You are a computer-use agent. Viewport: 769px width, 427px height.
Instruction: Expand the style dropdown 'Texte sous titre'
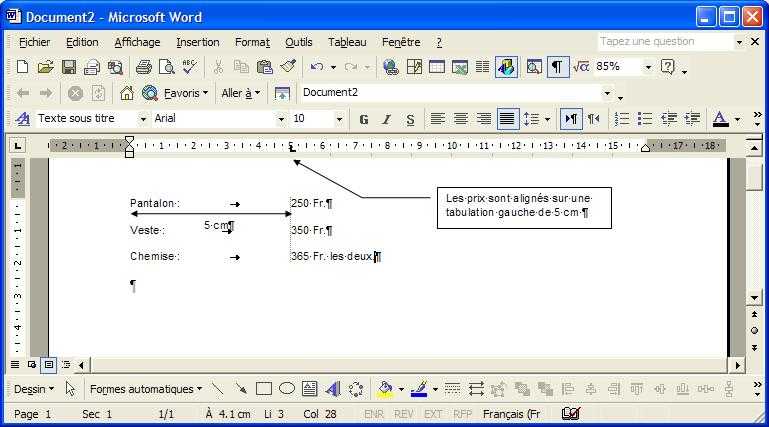pyautogui.click(x=143, y=119)
